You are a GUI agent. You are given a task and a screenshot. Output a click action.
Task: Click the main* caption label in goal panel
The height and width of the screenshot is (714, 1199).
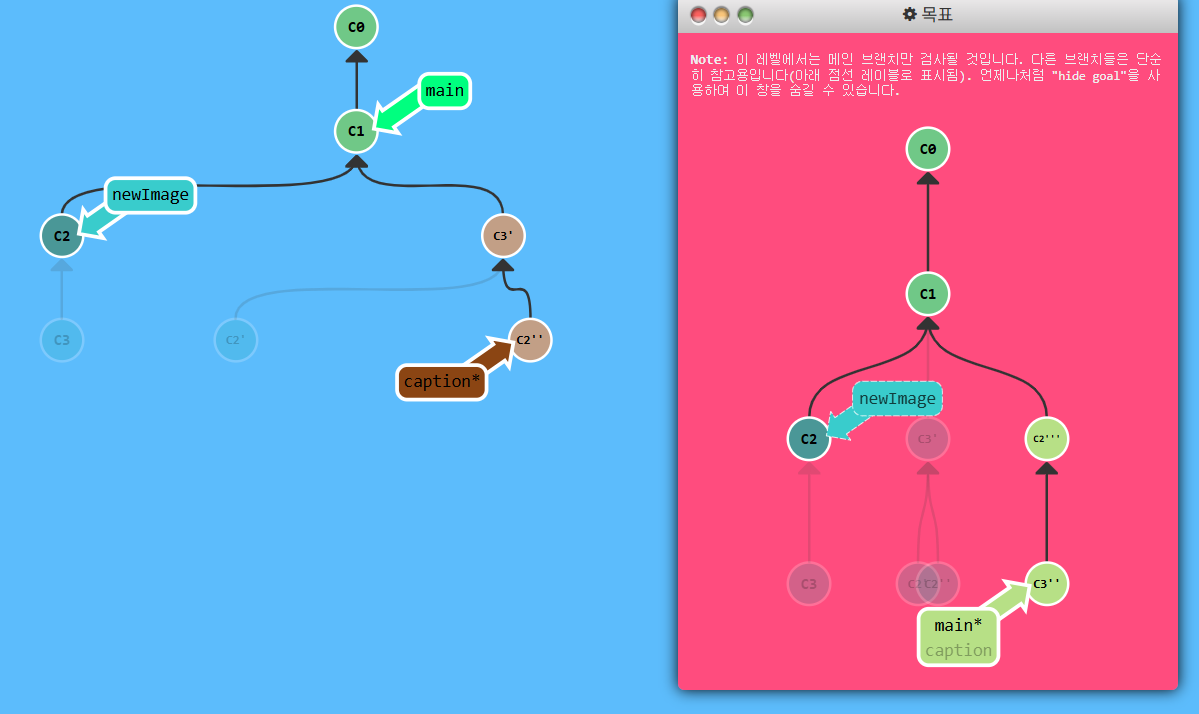(958, 636)
